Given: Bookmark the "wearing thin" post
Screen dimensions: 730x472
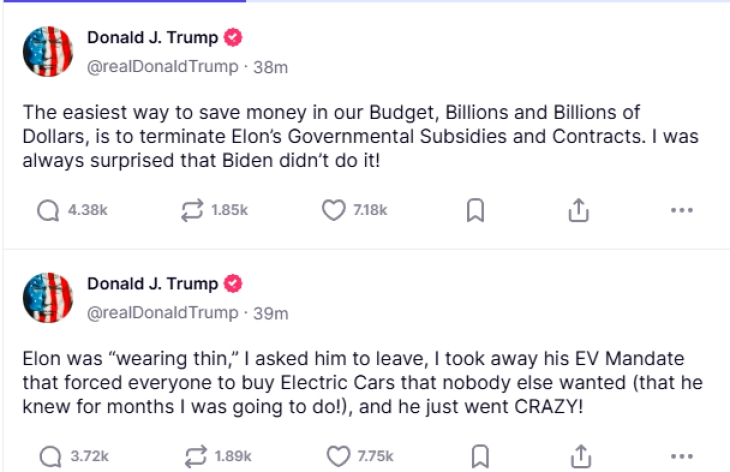Looking at the screenshot, I should tap(479, 457).
